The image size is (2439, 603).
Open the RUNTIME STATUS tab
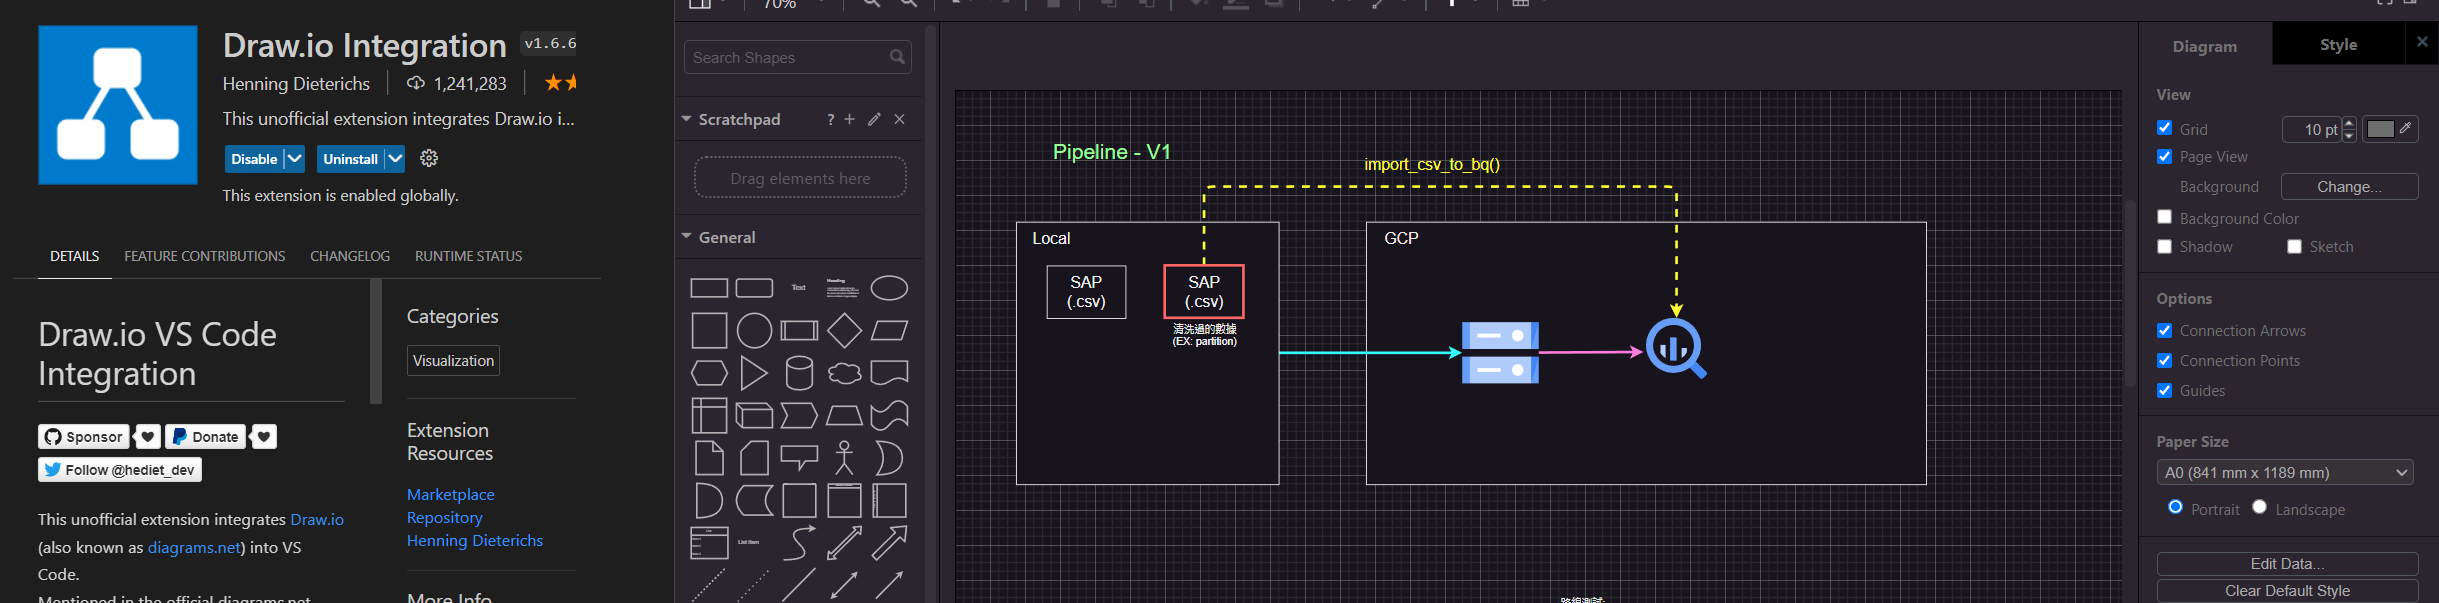469,256
